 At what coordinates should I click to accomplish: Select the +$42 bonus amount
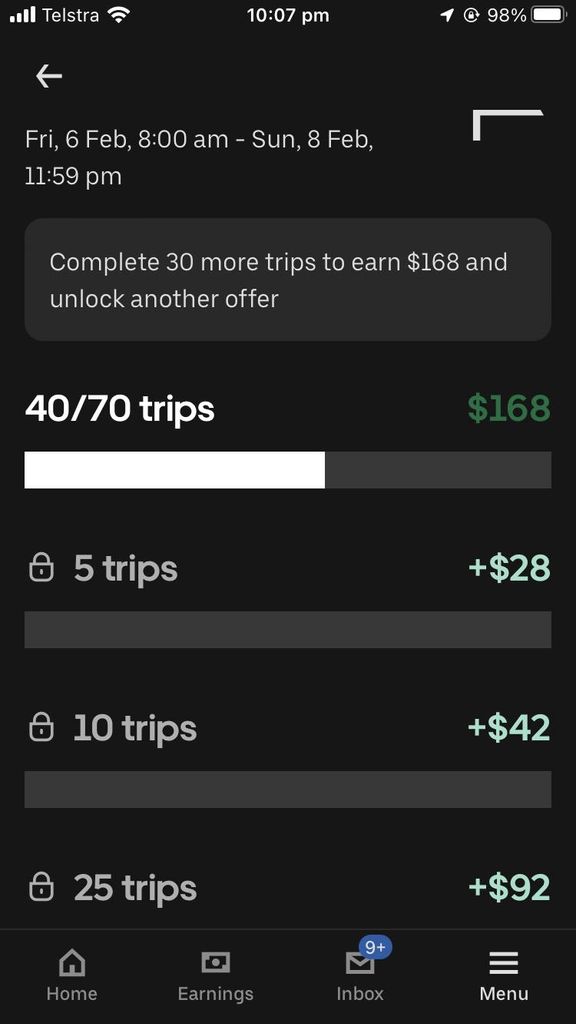coord(509,728)
